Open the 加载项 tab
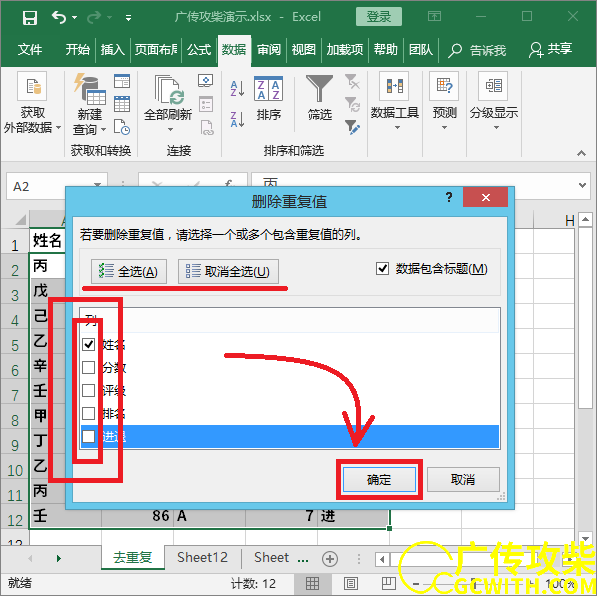The width and height of the screenshot is (597, 596). click(x=345, y=50)
